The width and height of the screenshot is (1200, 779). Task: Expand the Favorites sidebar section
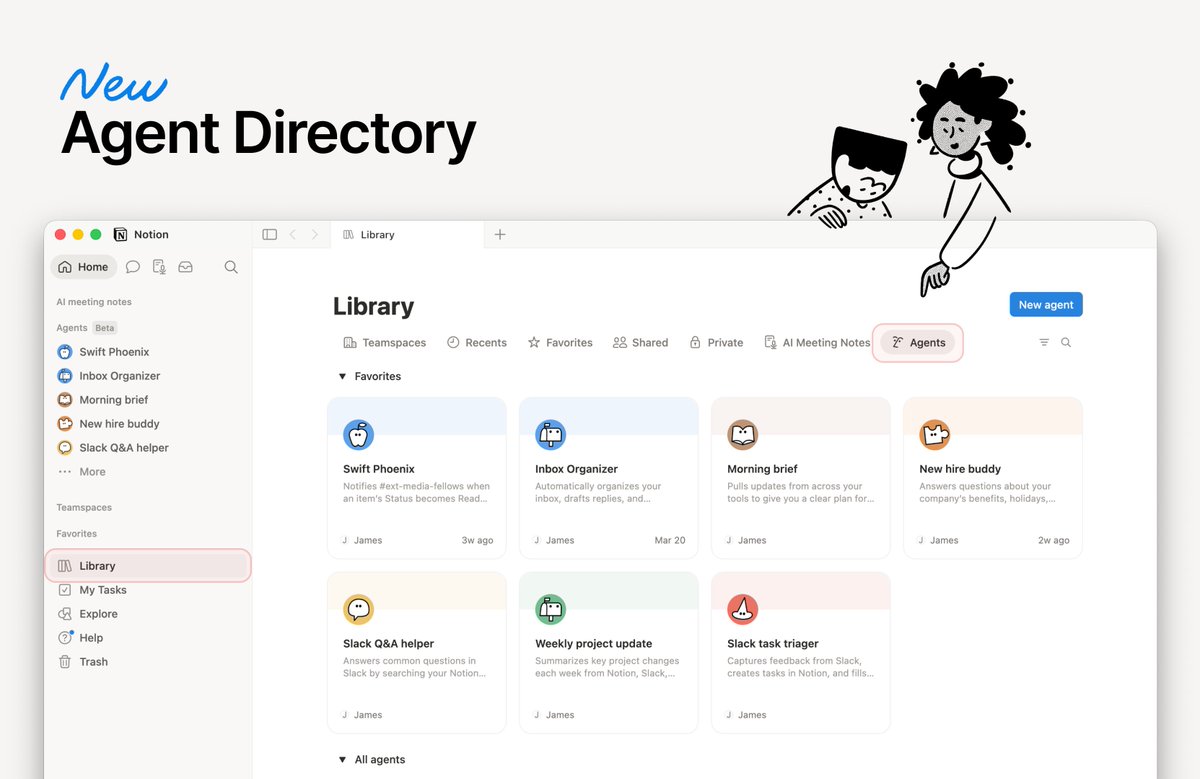point(76,534)
